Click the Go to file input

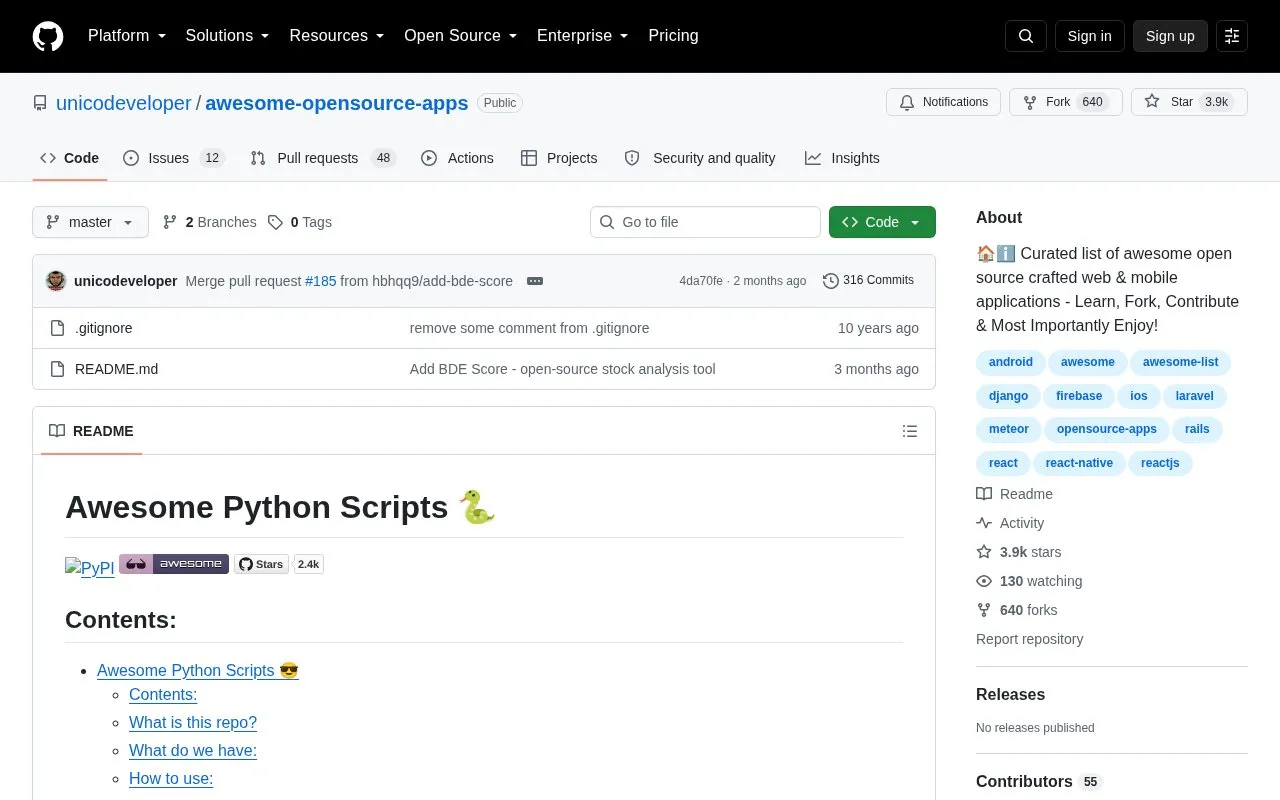705,222
